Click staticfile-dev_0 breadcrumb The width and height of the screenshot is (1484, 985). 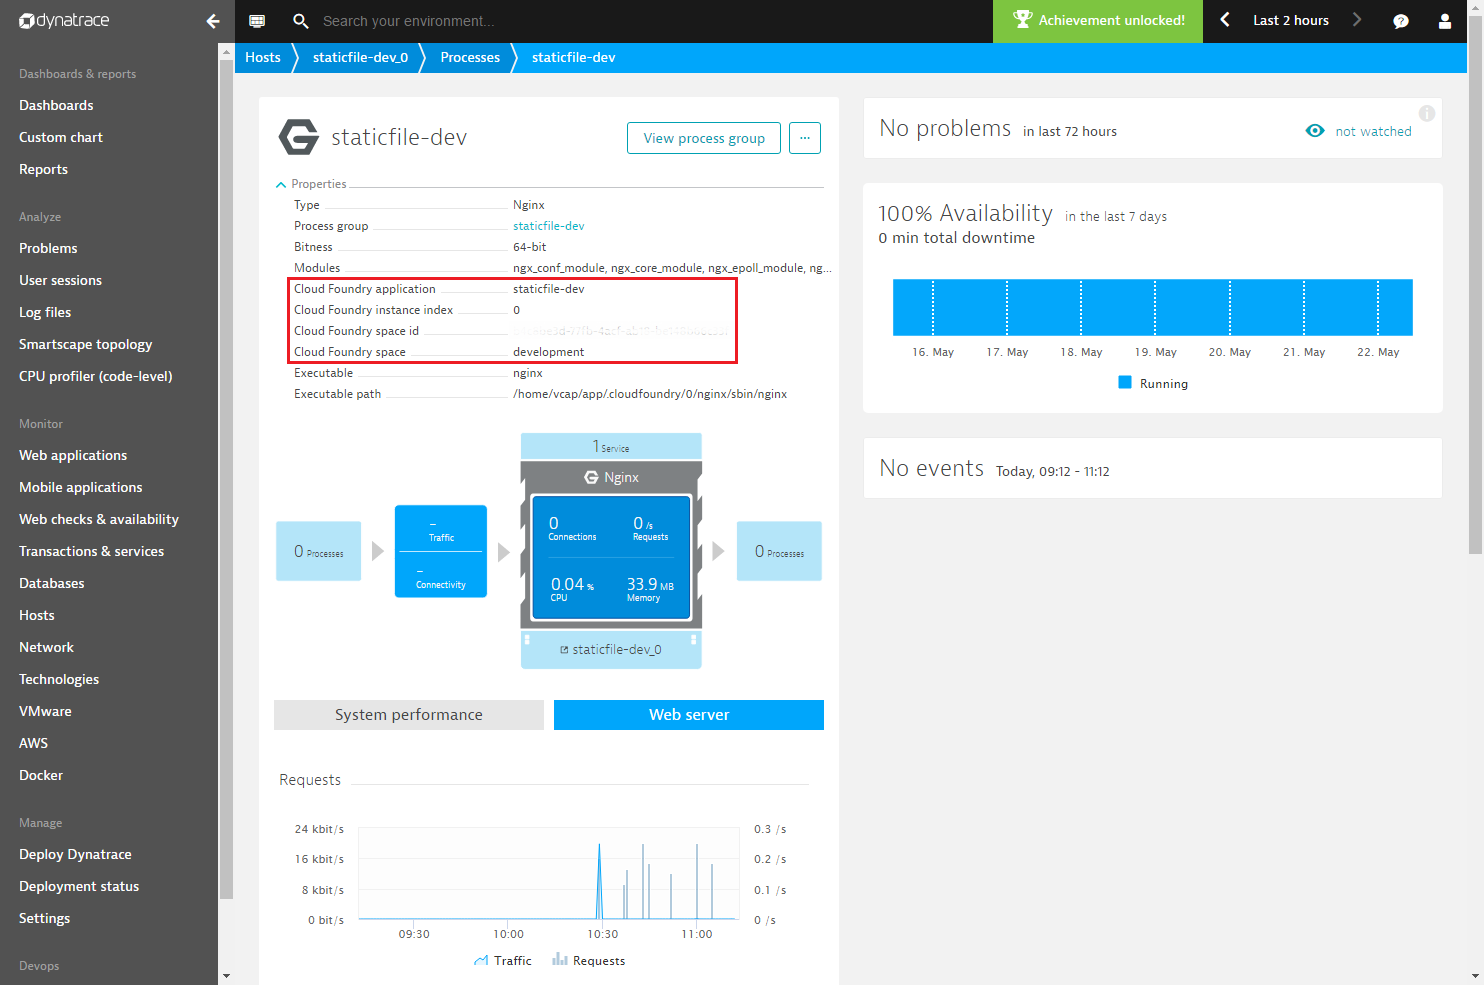[361, 57]
